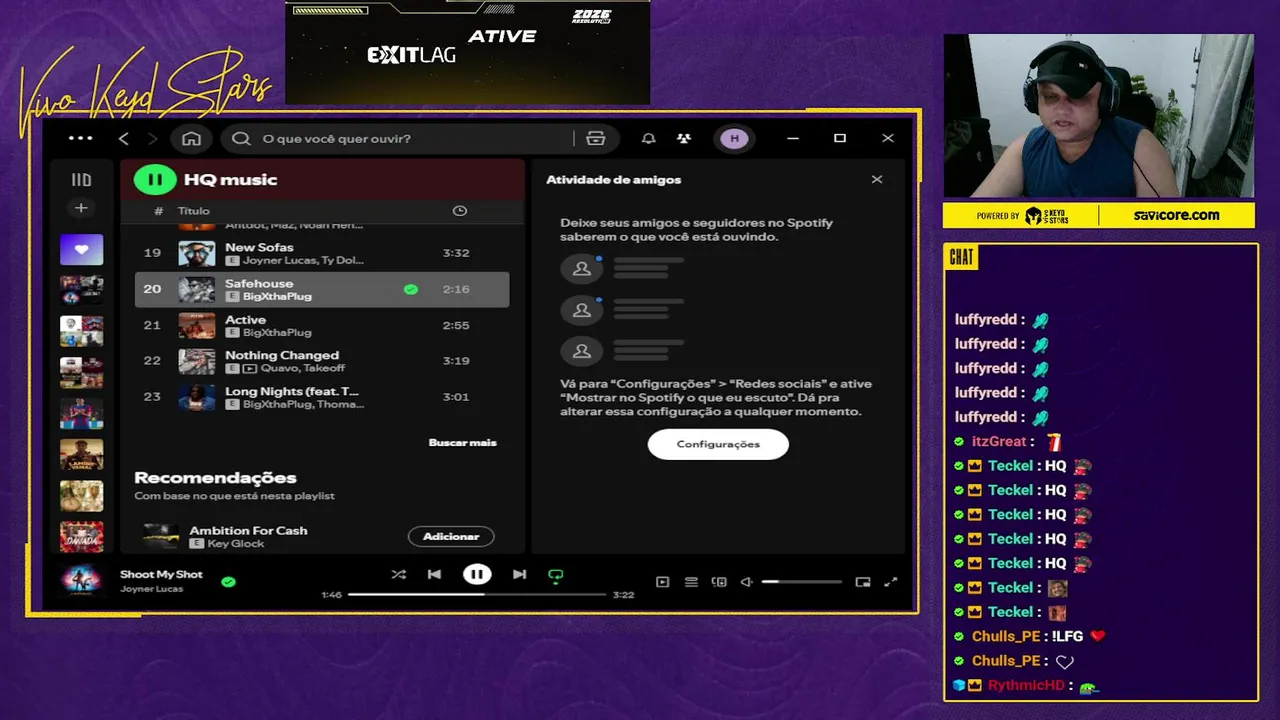The width and height of the screenshot is (1280, 720).
Task: Sort by the 'Título' column header
Action: (x=194, y=211)
